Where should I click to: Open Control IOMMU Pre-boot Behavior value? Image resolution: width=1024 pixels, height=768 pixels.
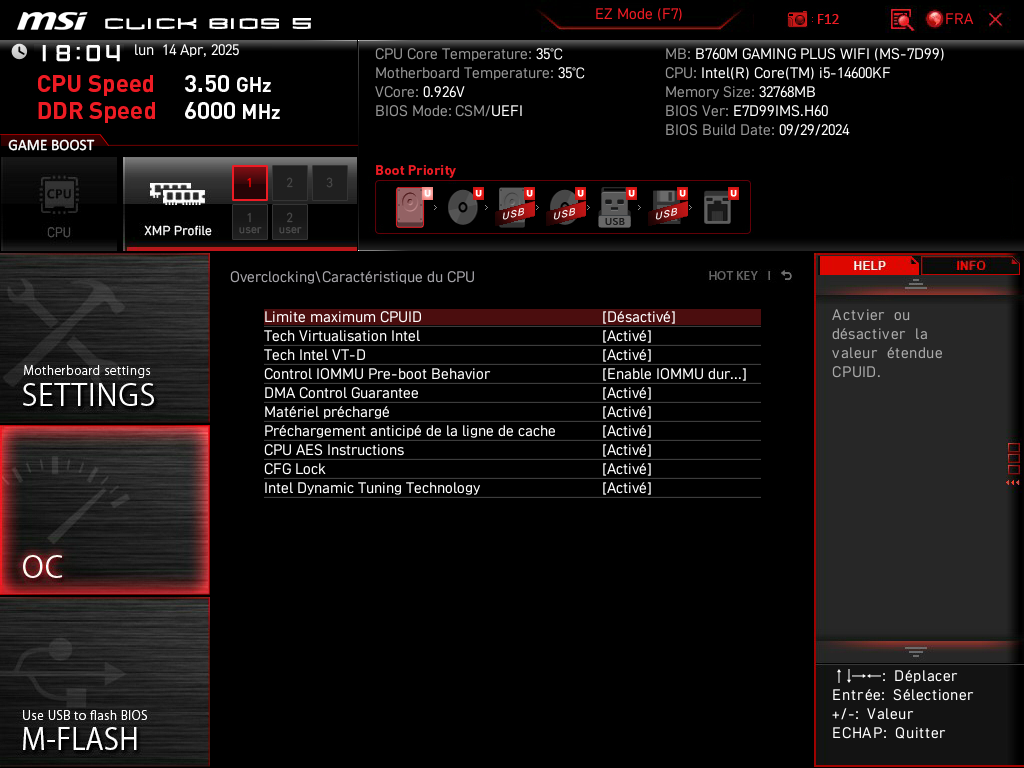point(674,374)
